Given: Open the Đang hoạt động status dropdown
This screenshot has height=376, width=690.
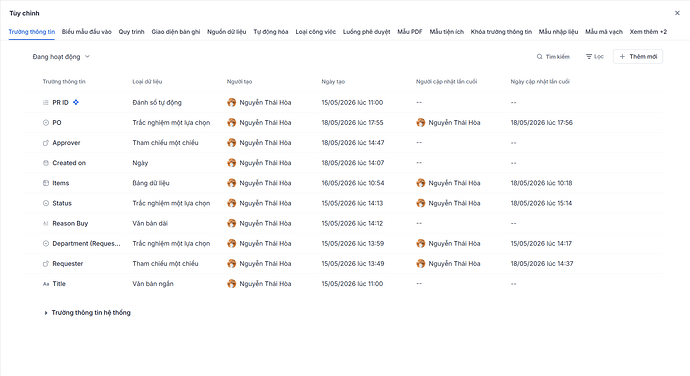Looking at the screenshot, I should tap(61, 57).
